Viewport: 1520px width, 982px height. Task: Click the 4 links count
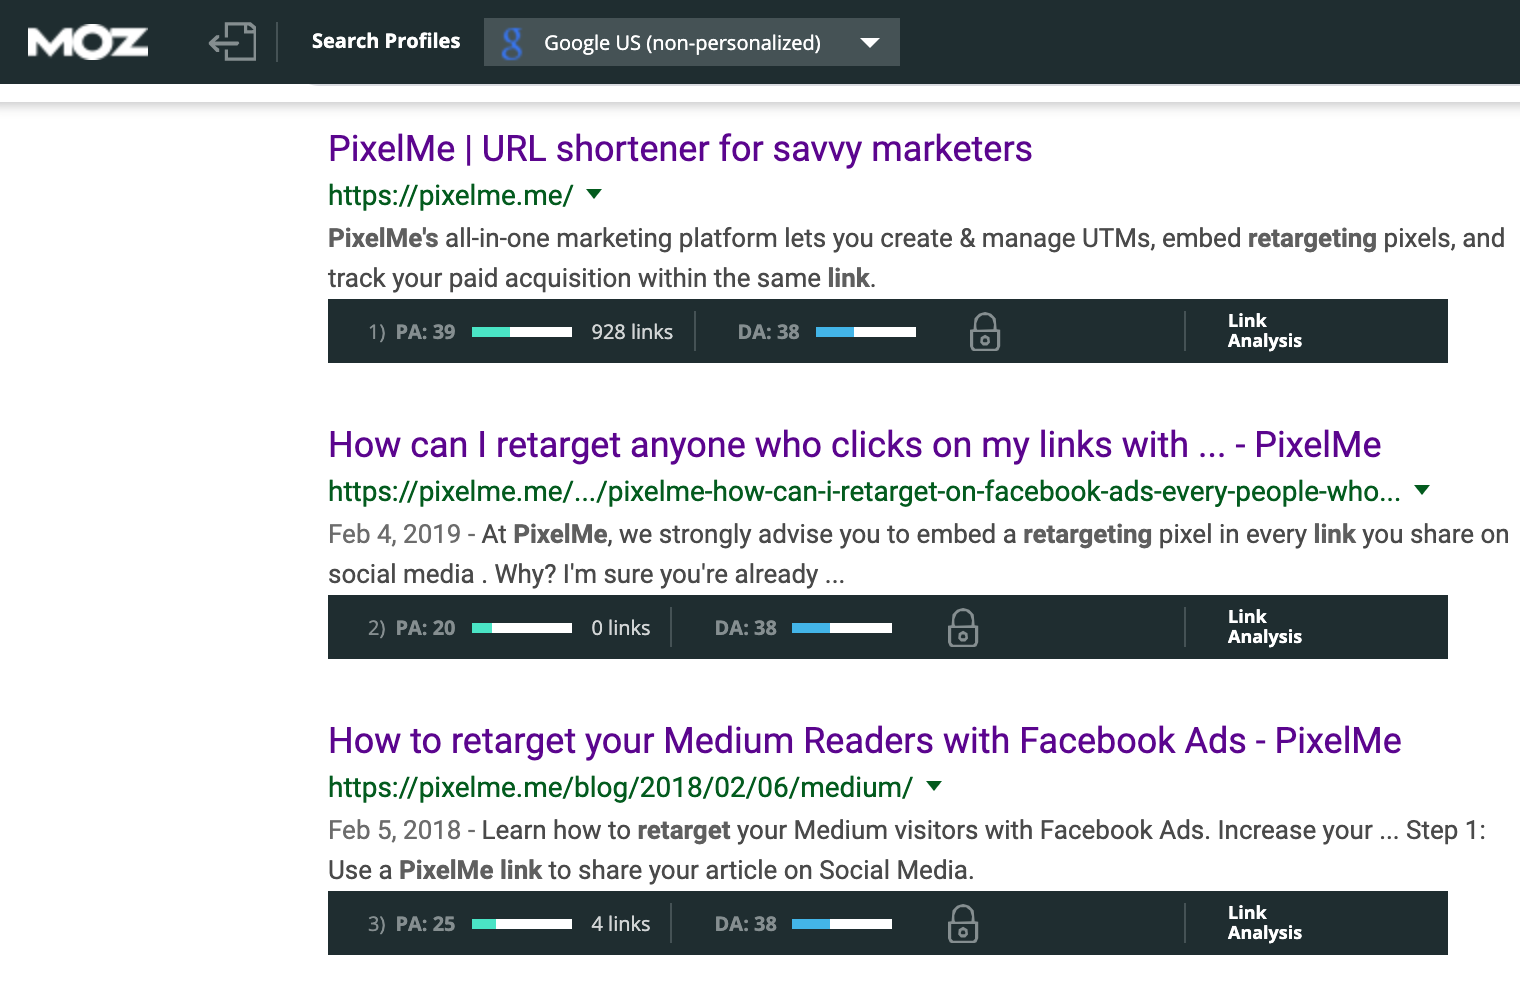click(x=621, y=924)
